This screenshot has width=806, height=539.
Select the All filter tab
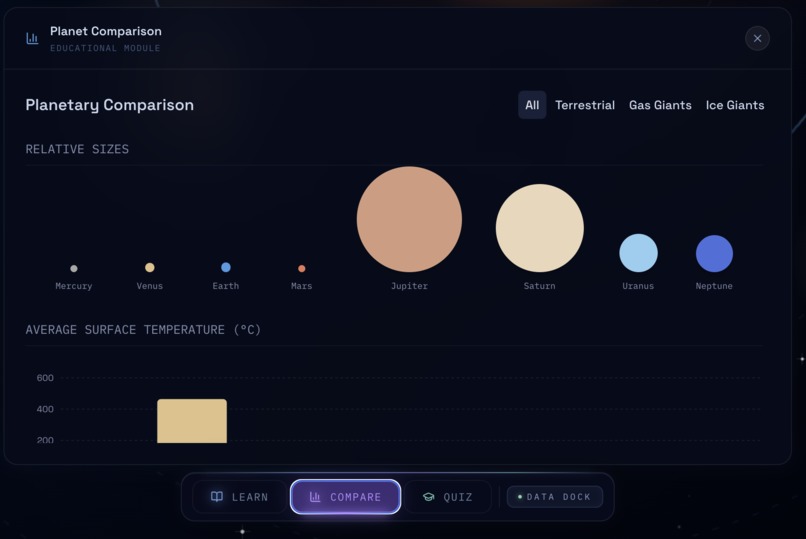pos(532,105)
